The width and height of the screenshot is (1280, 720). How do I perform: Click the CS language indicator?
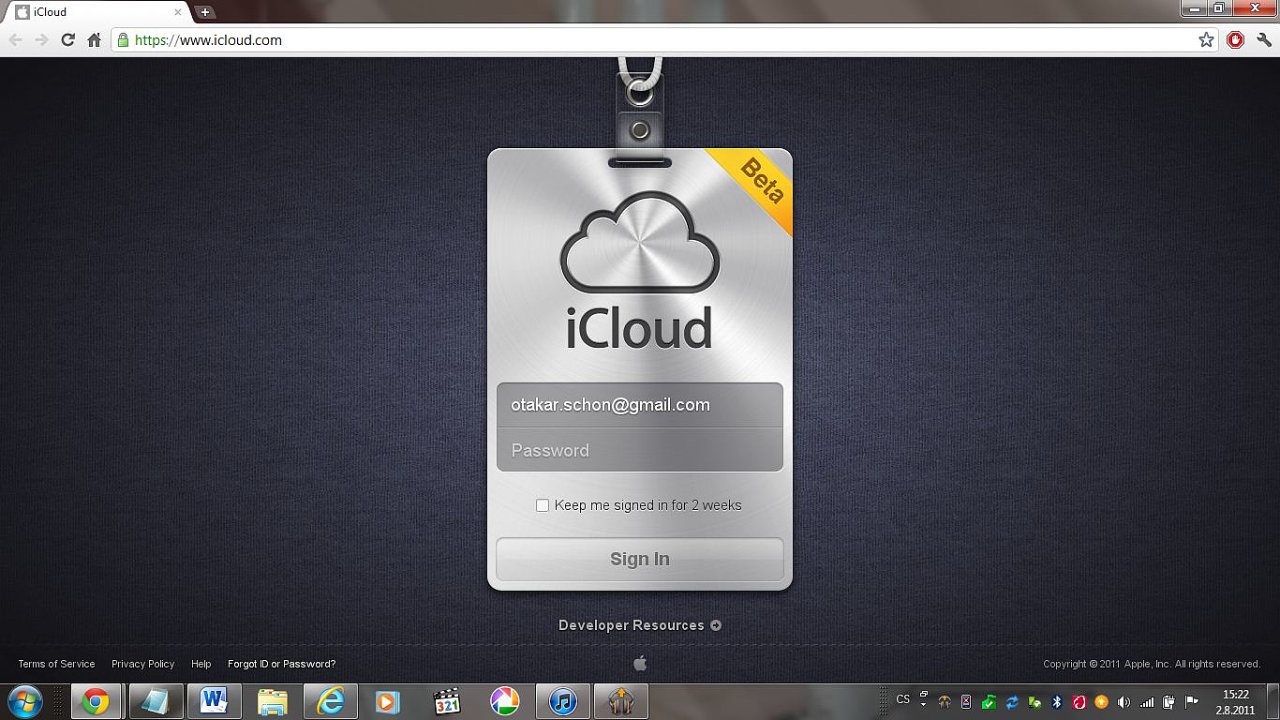(903, 699)
